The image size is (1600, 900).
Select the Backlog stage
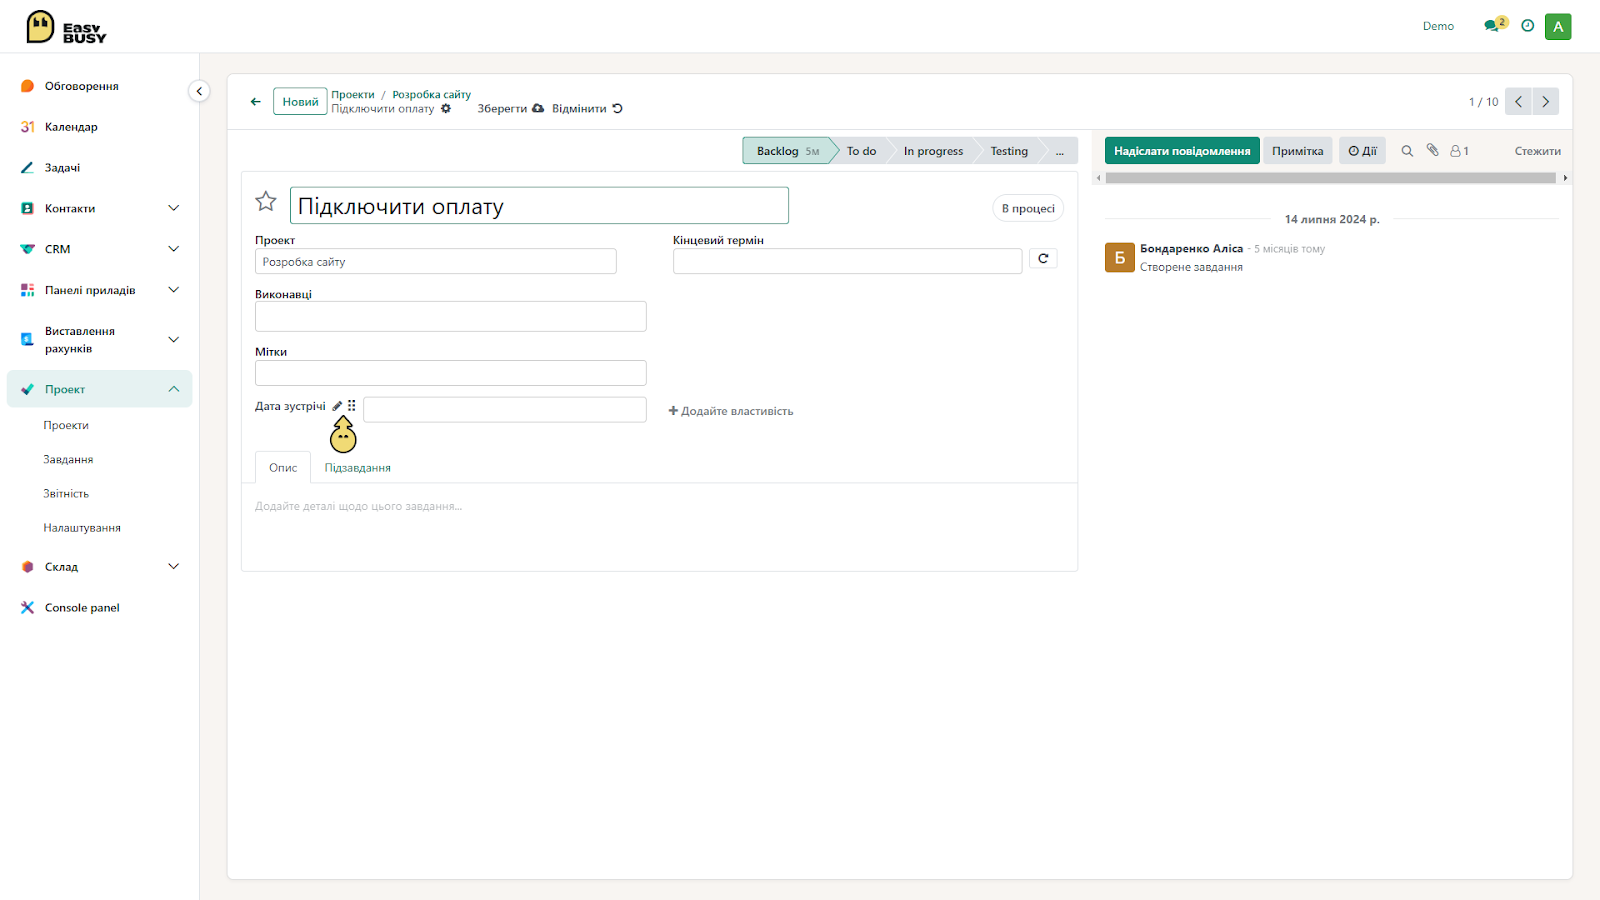788,151
